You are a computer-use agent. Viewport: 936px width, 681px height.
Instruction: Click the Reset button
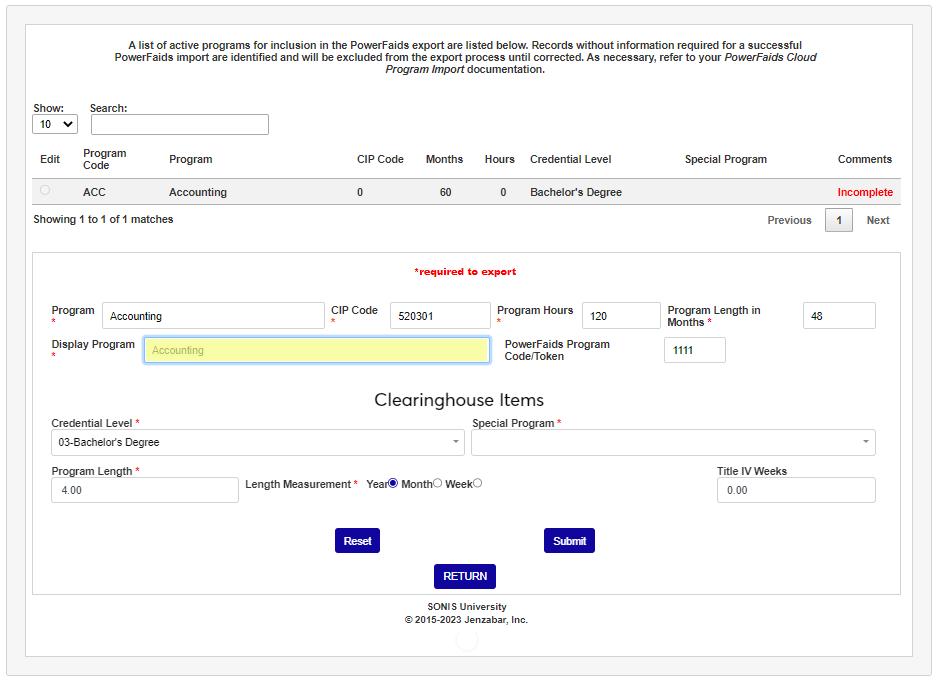[x=357, y=541]
